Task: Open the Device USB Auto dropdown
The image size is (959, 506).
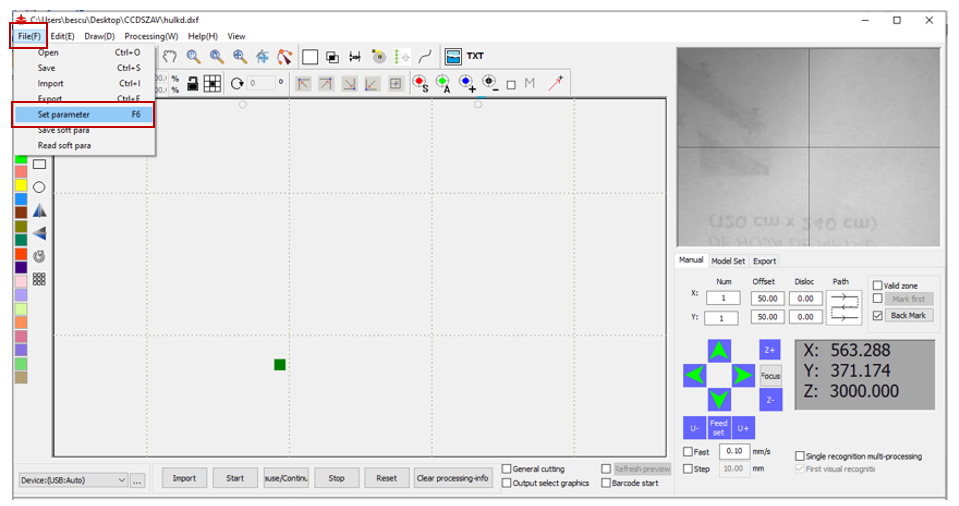Action: [x=73, y=480]
